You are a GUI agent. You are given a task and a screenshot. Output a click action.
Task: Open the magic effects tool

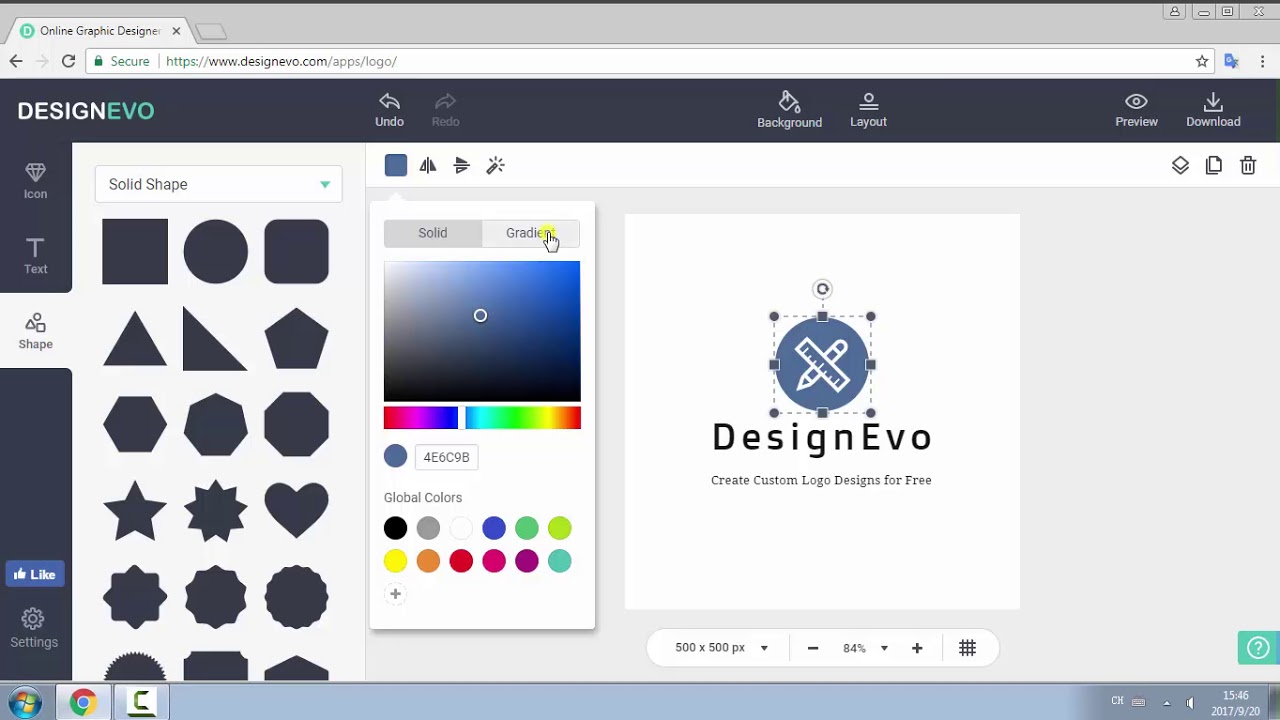click(495, 165)
